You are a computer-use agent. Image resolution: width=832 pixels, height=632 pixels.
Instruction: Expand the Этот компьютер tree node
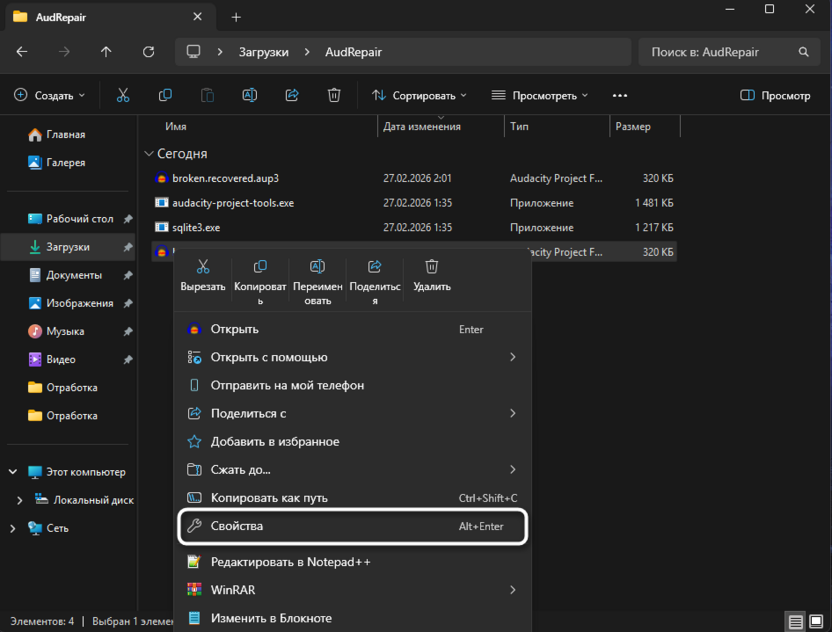13,472
